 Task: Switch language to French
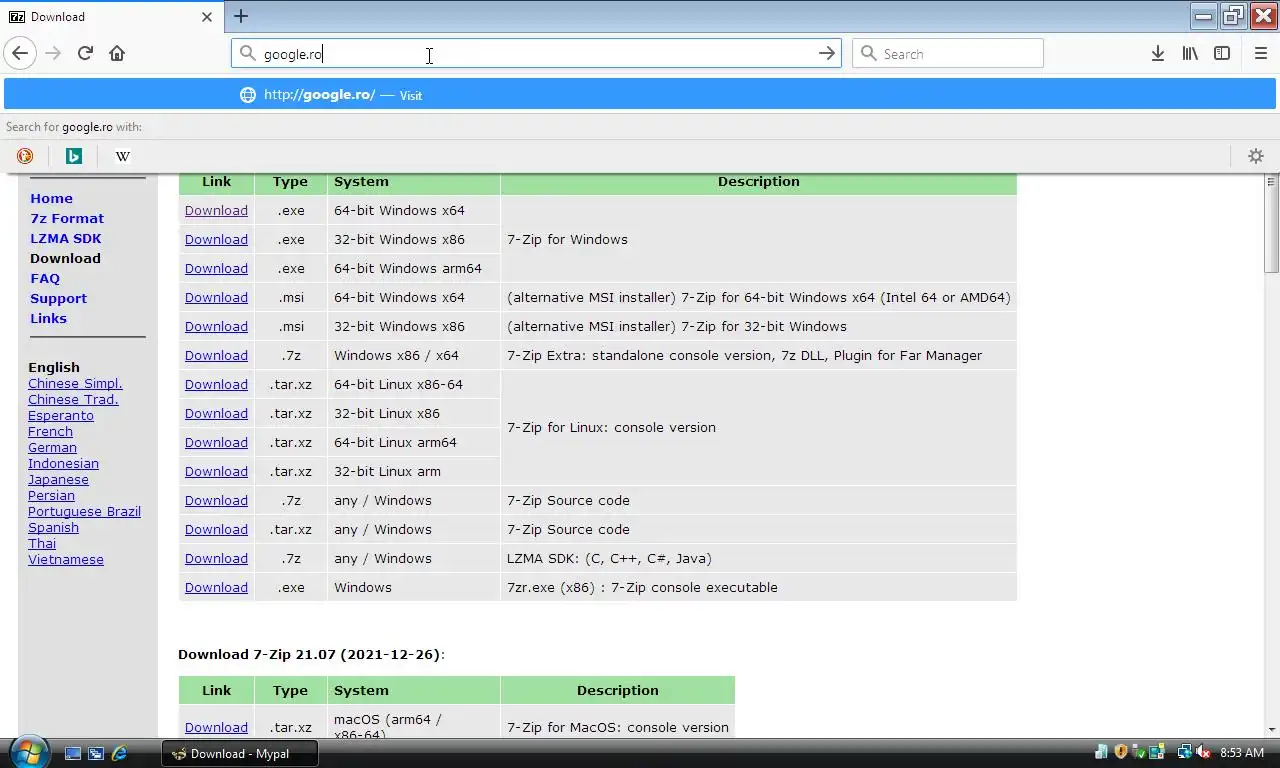pyautogui.click(x=50, y=431)
